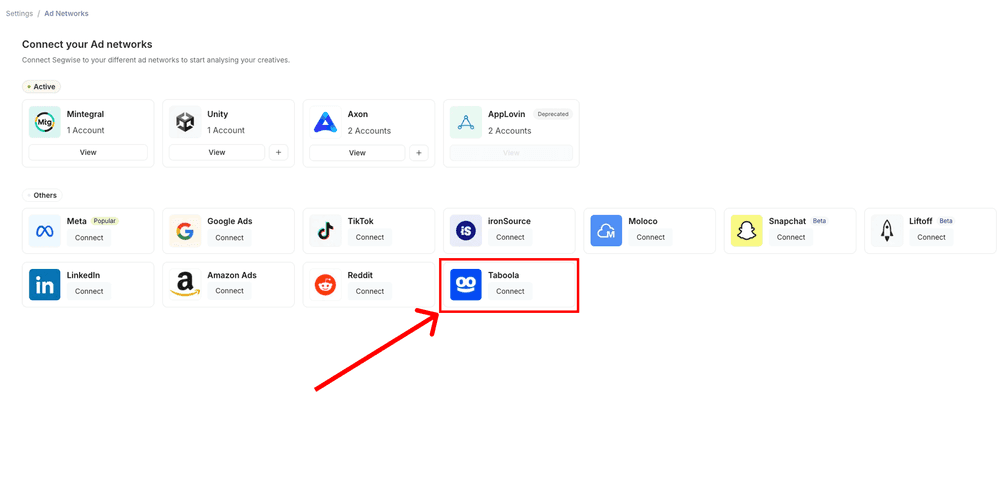Click the Active section label
This screenshot has width=1000, height=490.
(41, 86)
